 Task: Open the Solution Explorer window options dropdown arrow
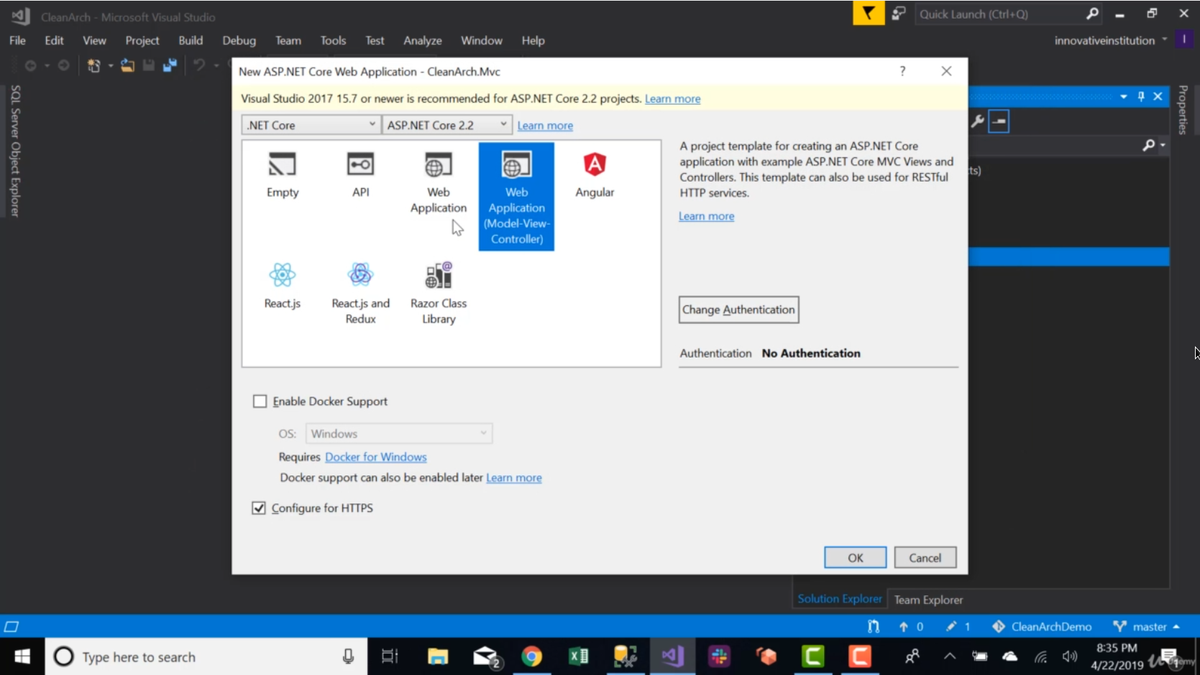pos(1123,96)
